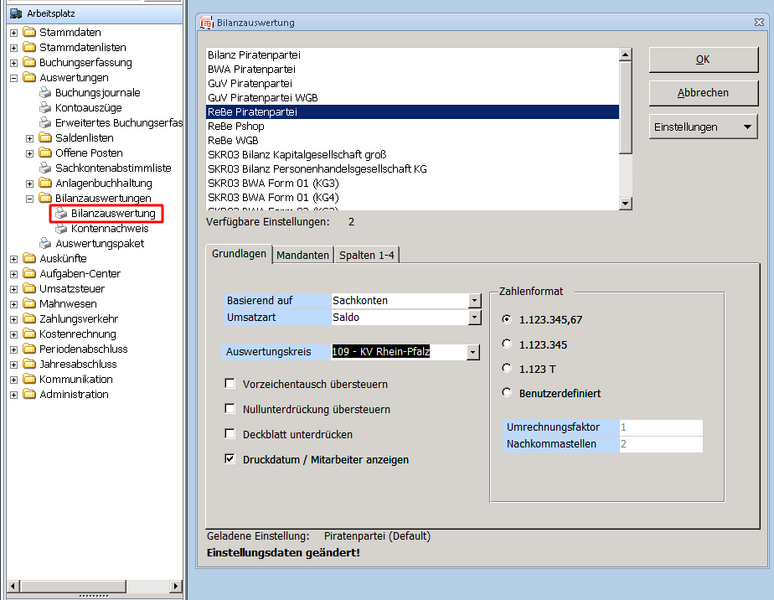
Task: Click the OK button
Action: [702, 60]
